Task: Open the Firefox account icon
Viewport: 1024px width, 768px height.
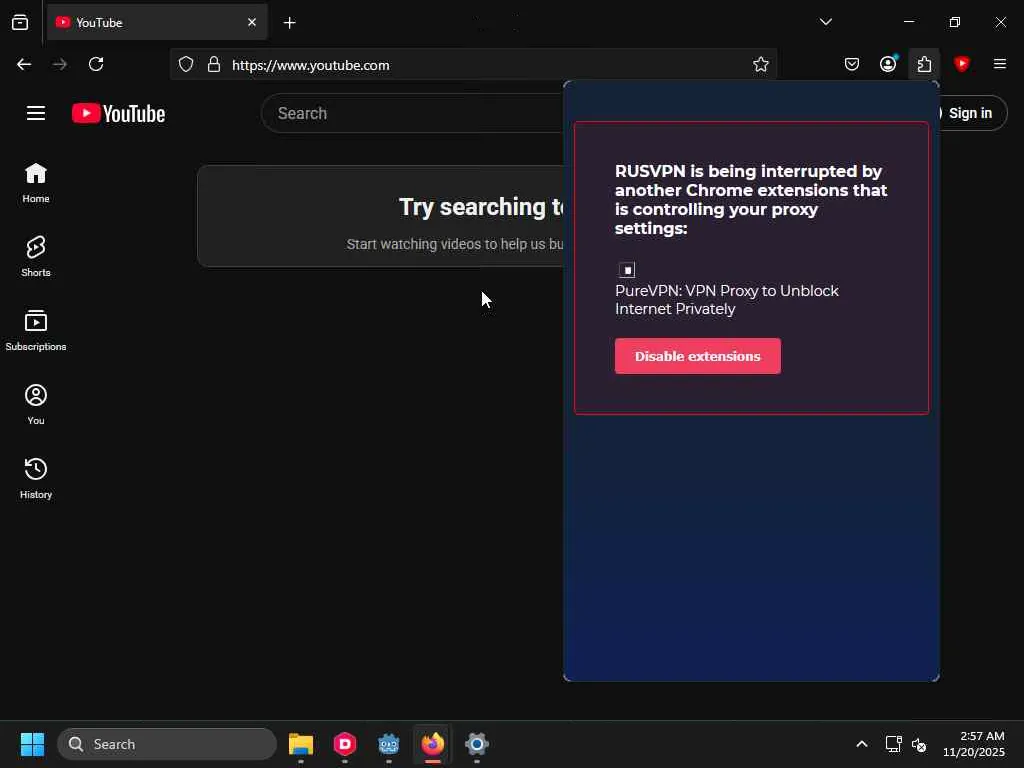Action: pyautogui.click(x=888, y=64)
